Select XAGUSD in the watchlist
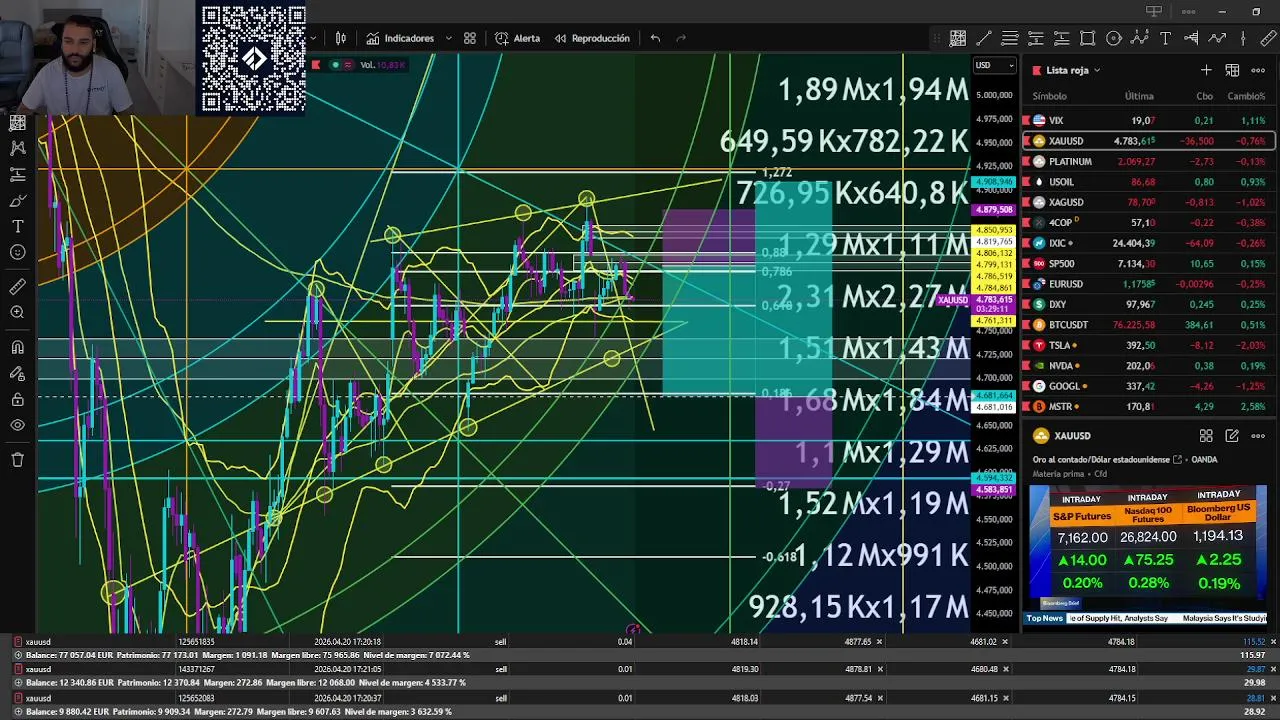The image size is (1280, 720). coord(1149,202)
